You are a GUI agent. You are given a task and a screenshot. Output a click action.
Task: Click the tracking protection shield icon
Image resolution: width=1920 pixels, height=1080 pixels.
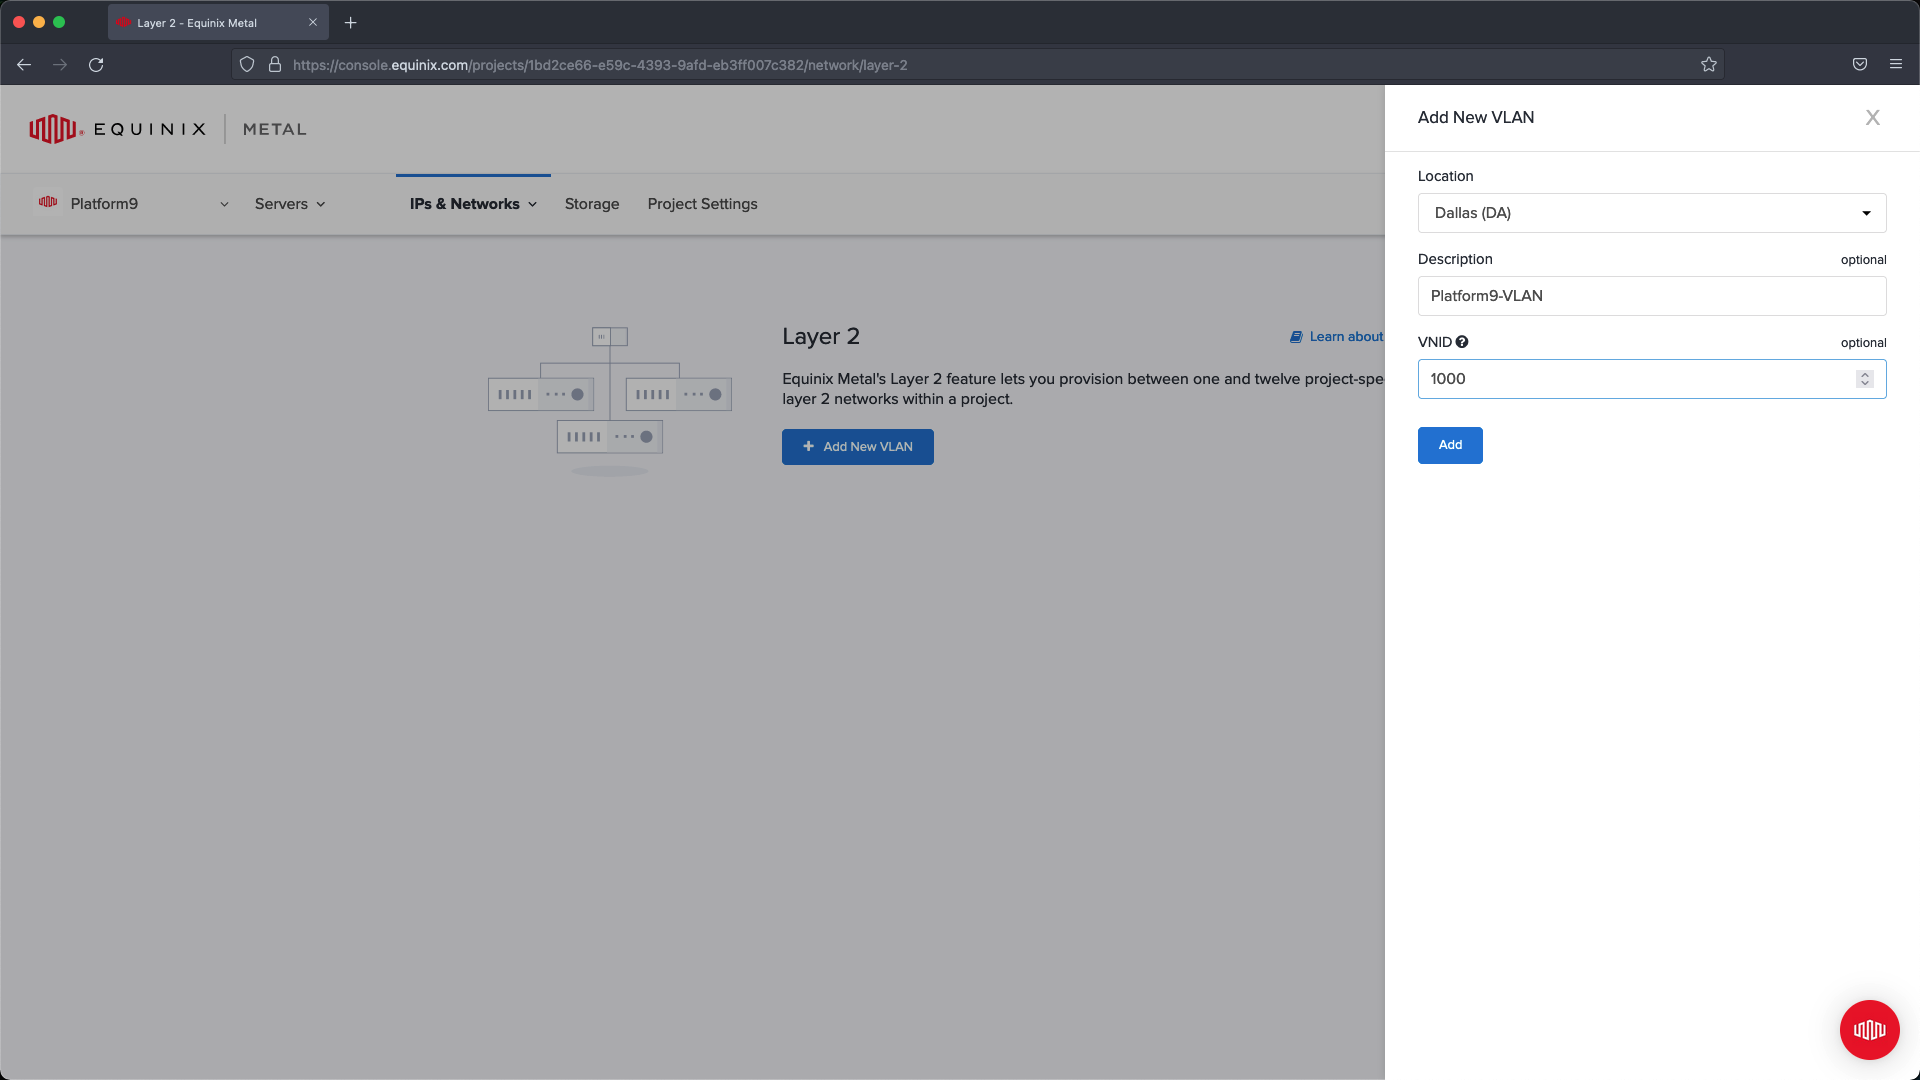pos(246,65)
